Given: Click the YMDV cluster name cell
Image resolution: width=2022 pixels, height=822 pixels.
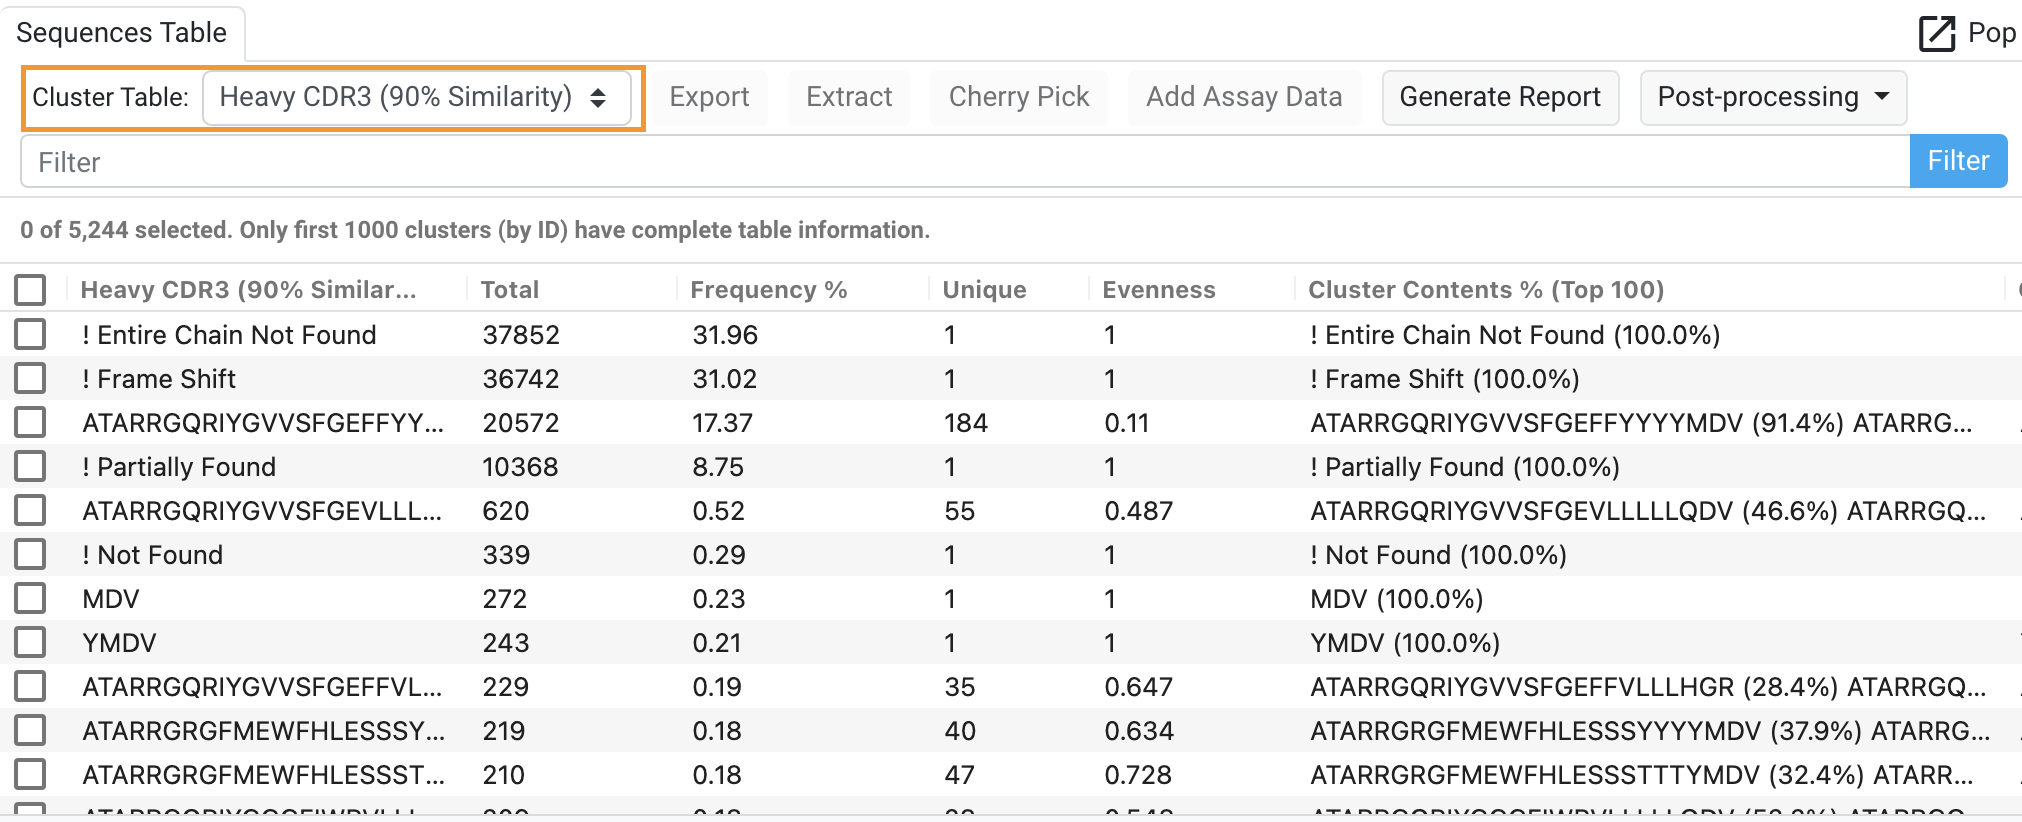Looking at the screenshot, I should point(119,643).
